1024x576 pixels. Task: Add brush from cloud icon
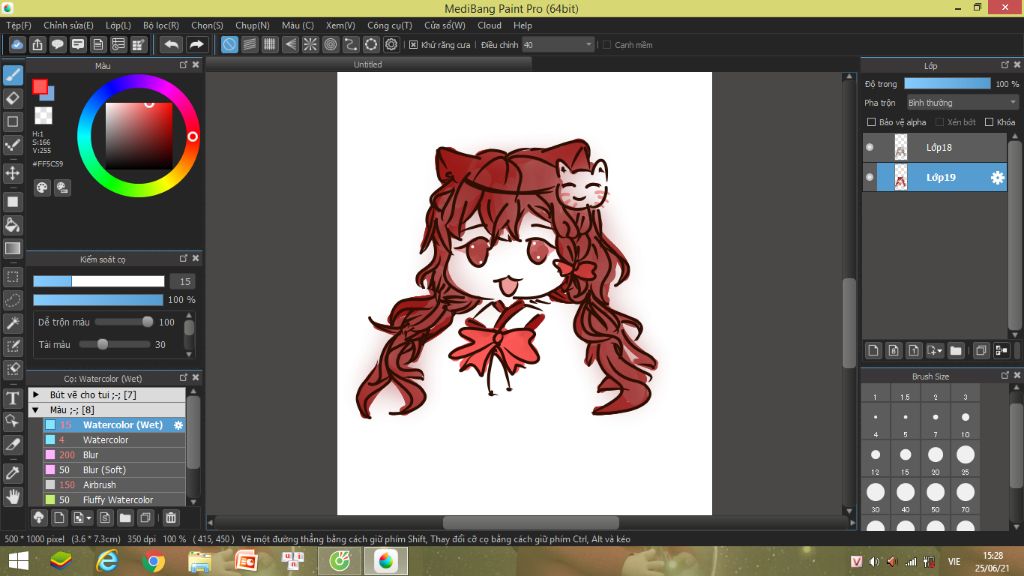pos(39,518)
